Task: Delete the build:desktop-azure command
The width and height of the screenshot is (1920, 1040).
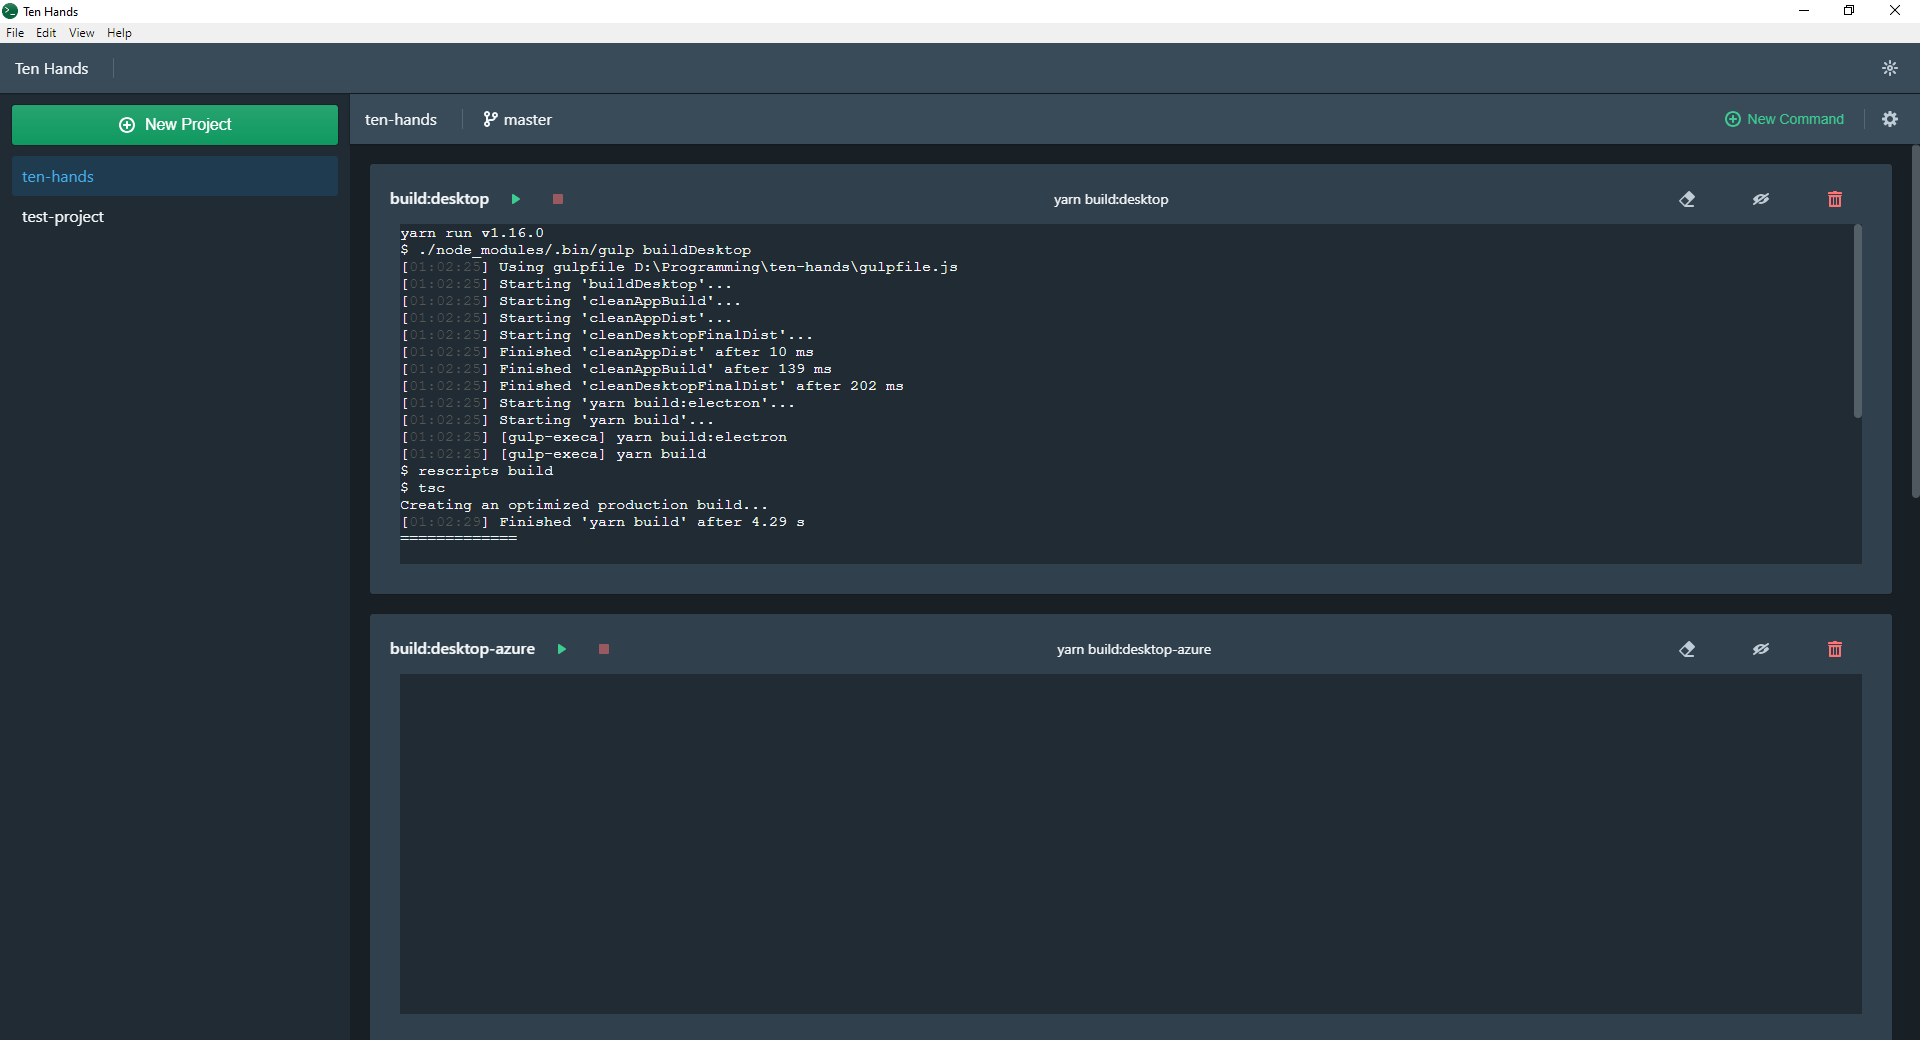Action: [1834, 649]
